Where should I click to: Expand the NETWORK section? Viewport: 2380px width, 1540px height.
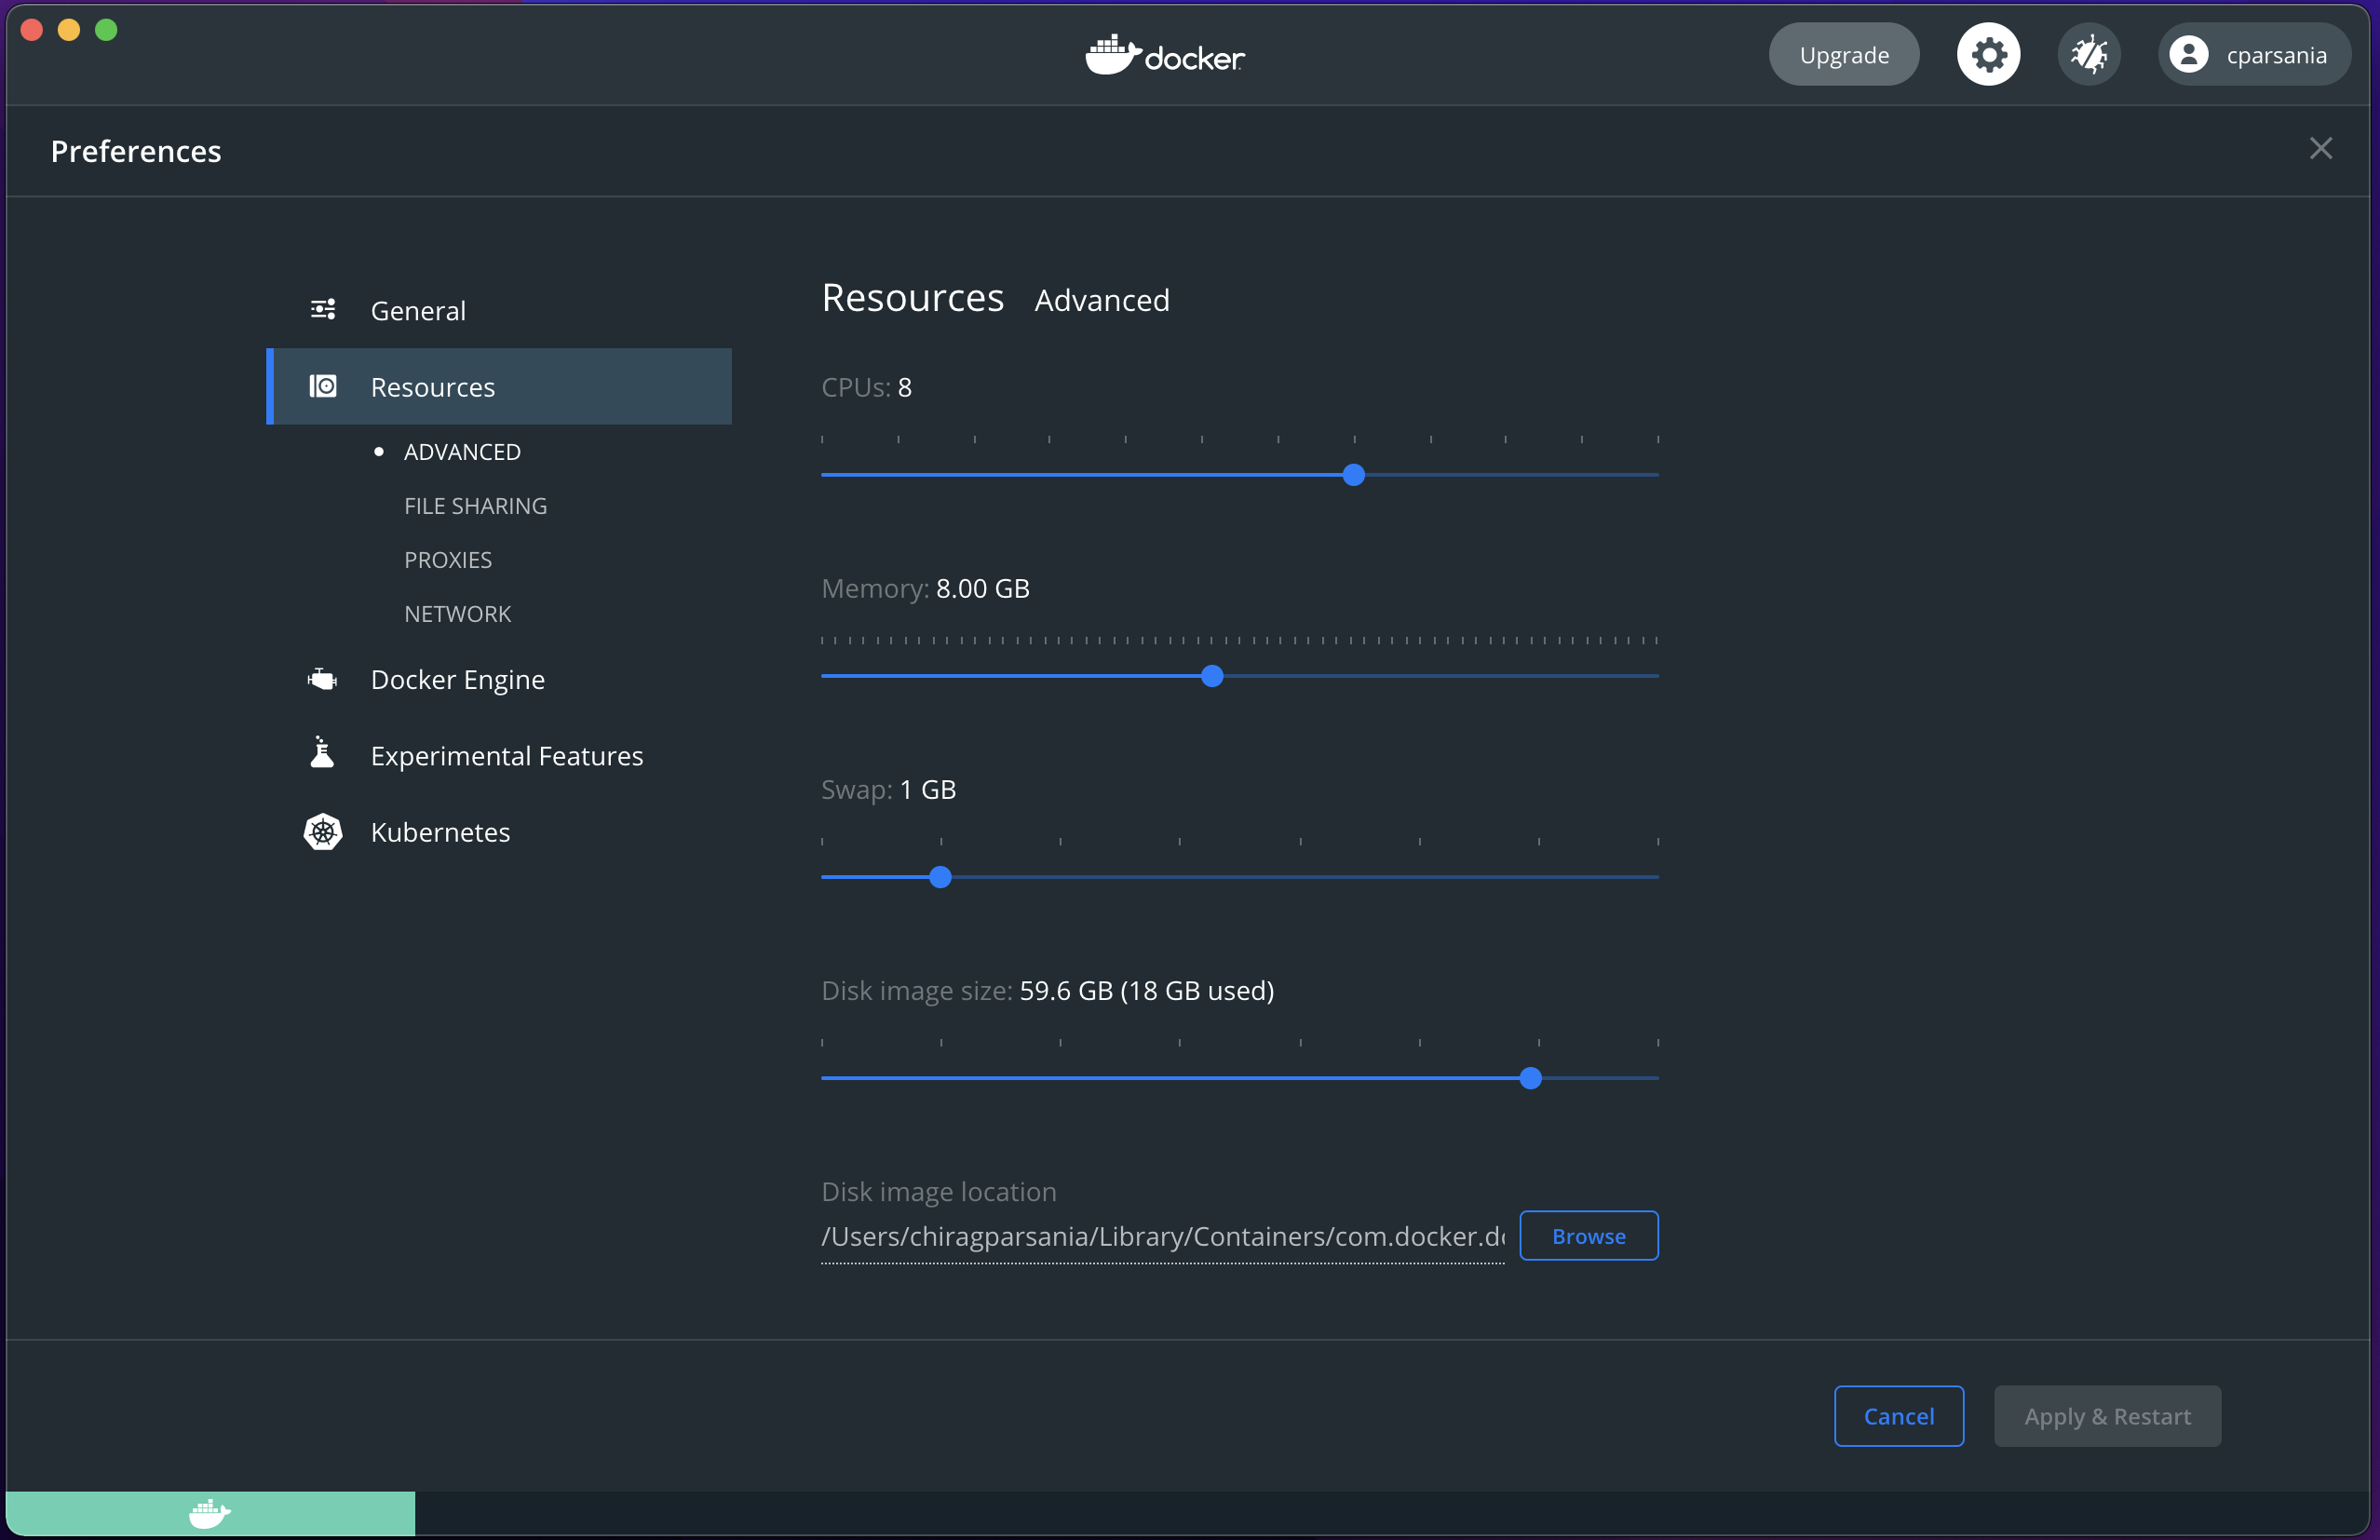coord(456,613)
